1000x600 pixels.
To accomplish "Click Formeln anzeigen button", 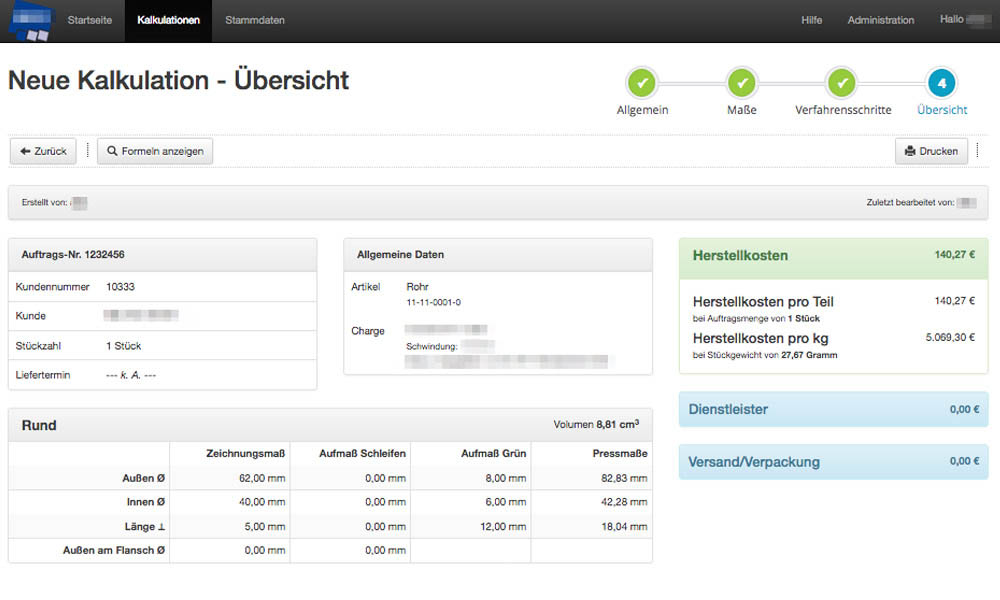I will [x=155, y=151].
